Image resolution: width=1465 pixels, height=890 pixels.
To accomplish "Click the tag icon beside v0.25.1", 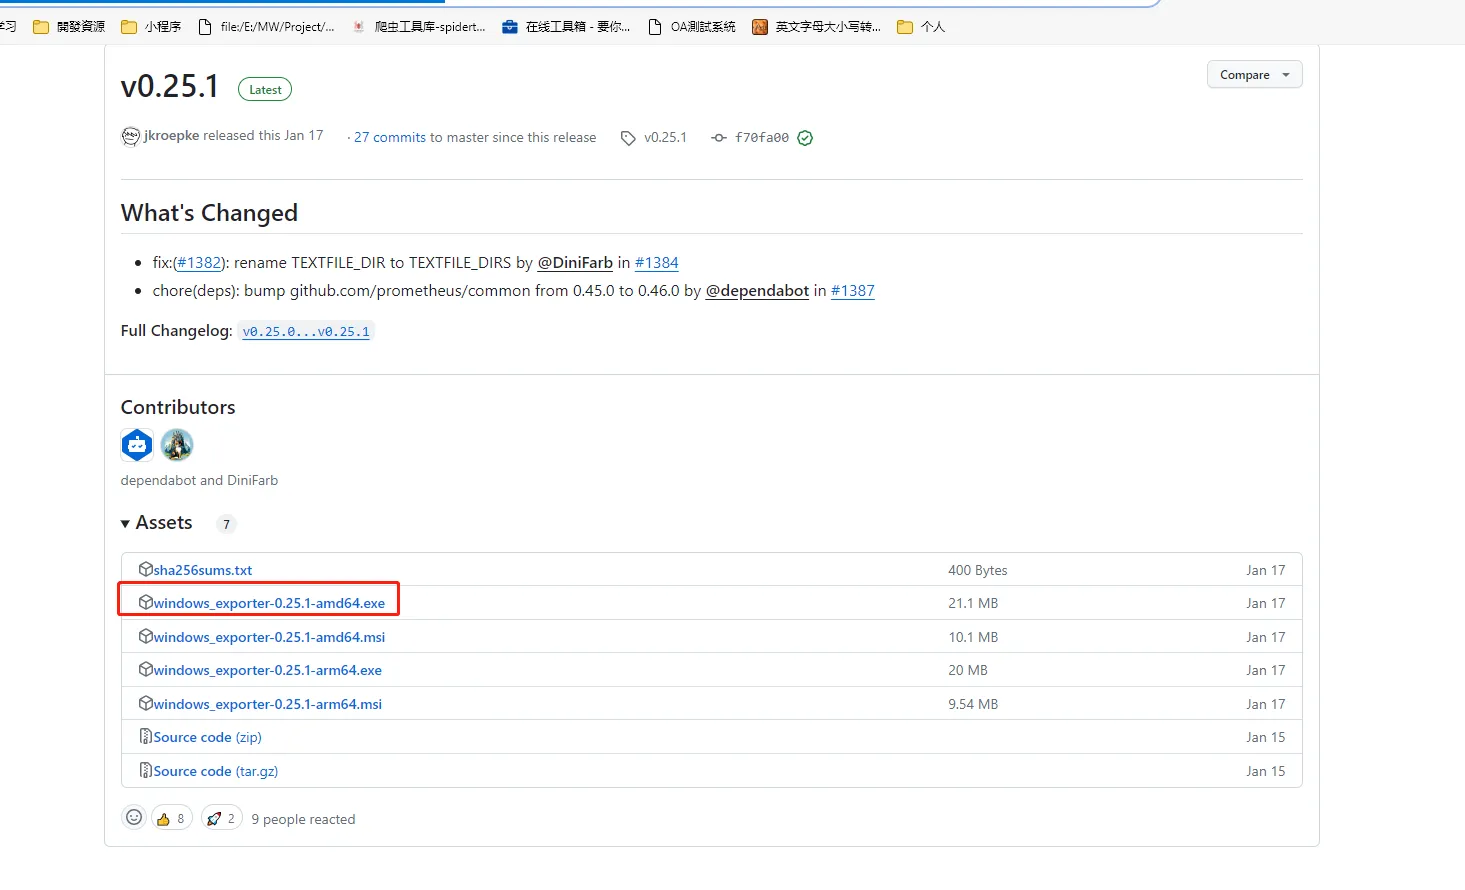I will coord(628,138).
